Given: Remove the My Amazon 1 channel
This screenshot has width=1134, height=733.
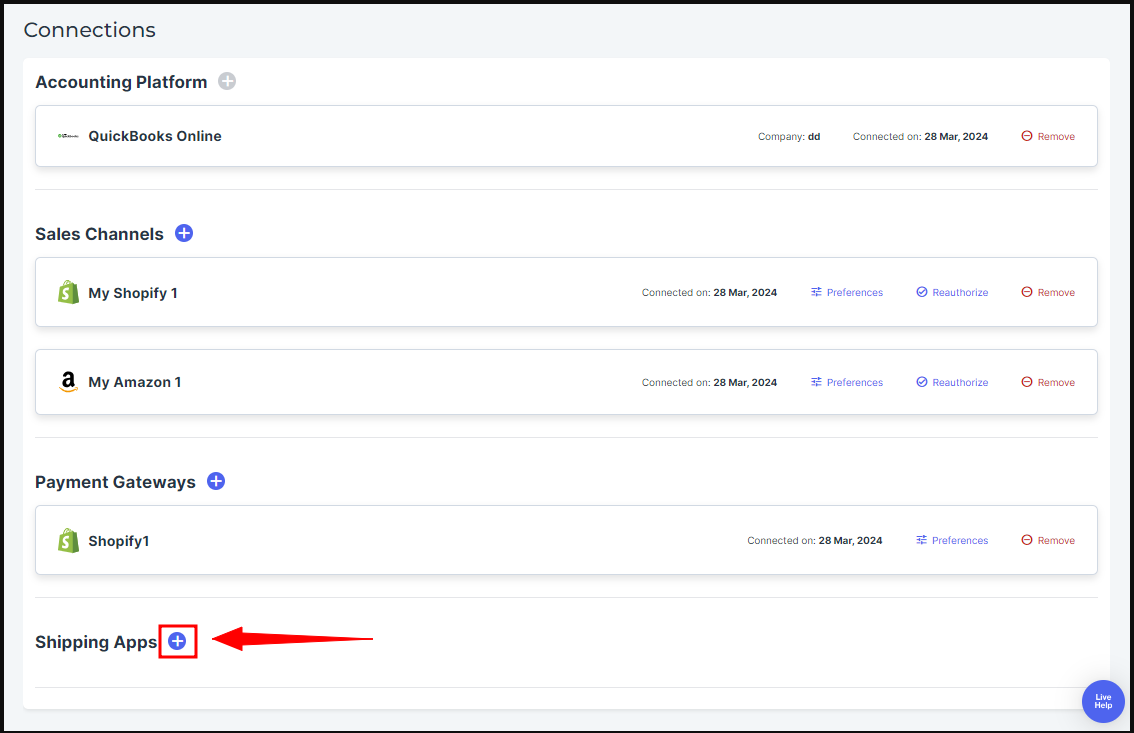Looking at the screenshot, I should (x=1048, y=382).
